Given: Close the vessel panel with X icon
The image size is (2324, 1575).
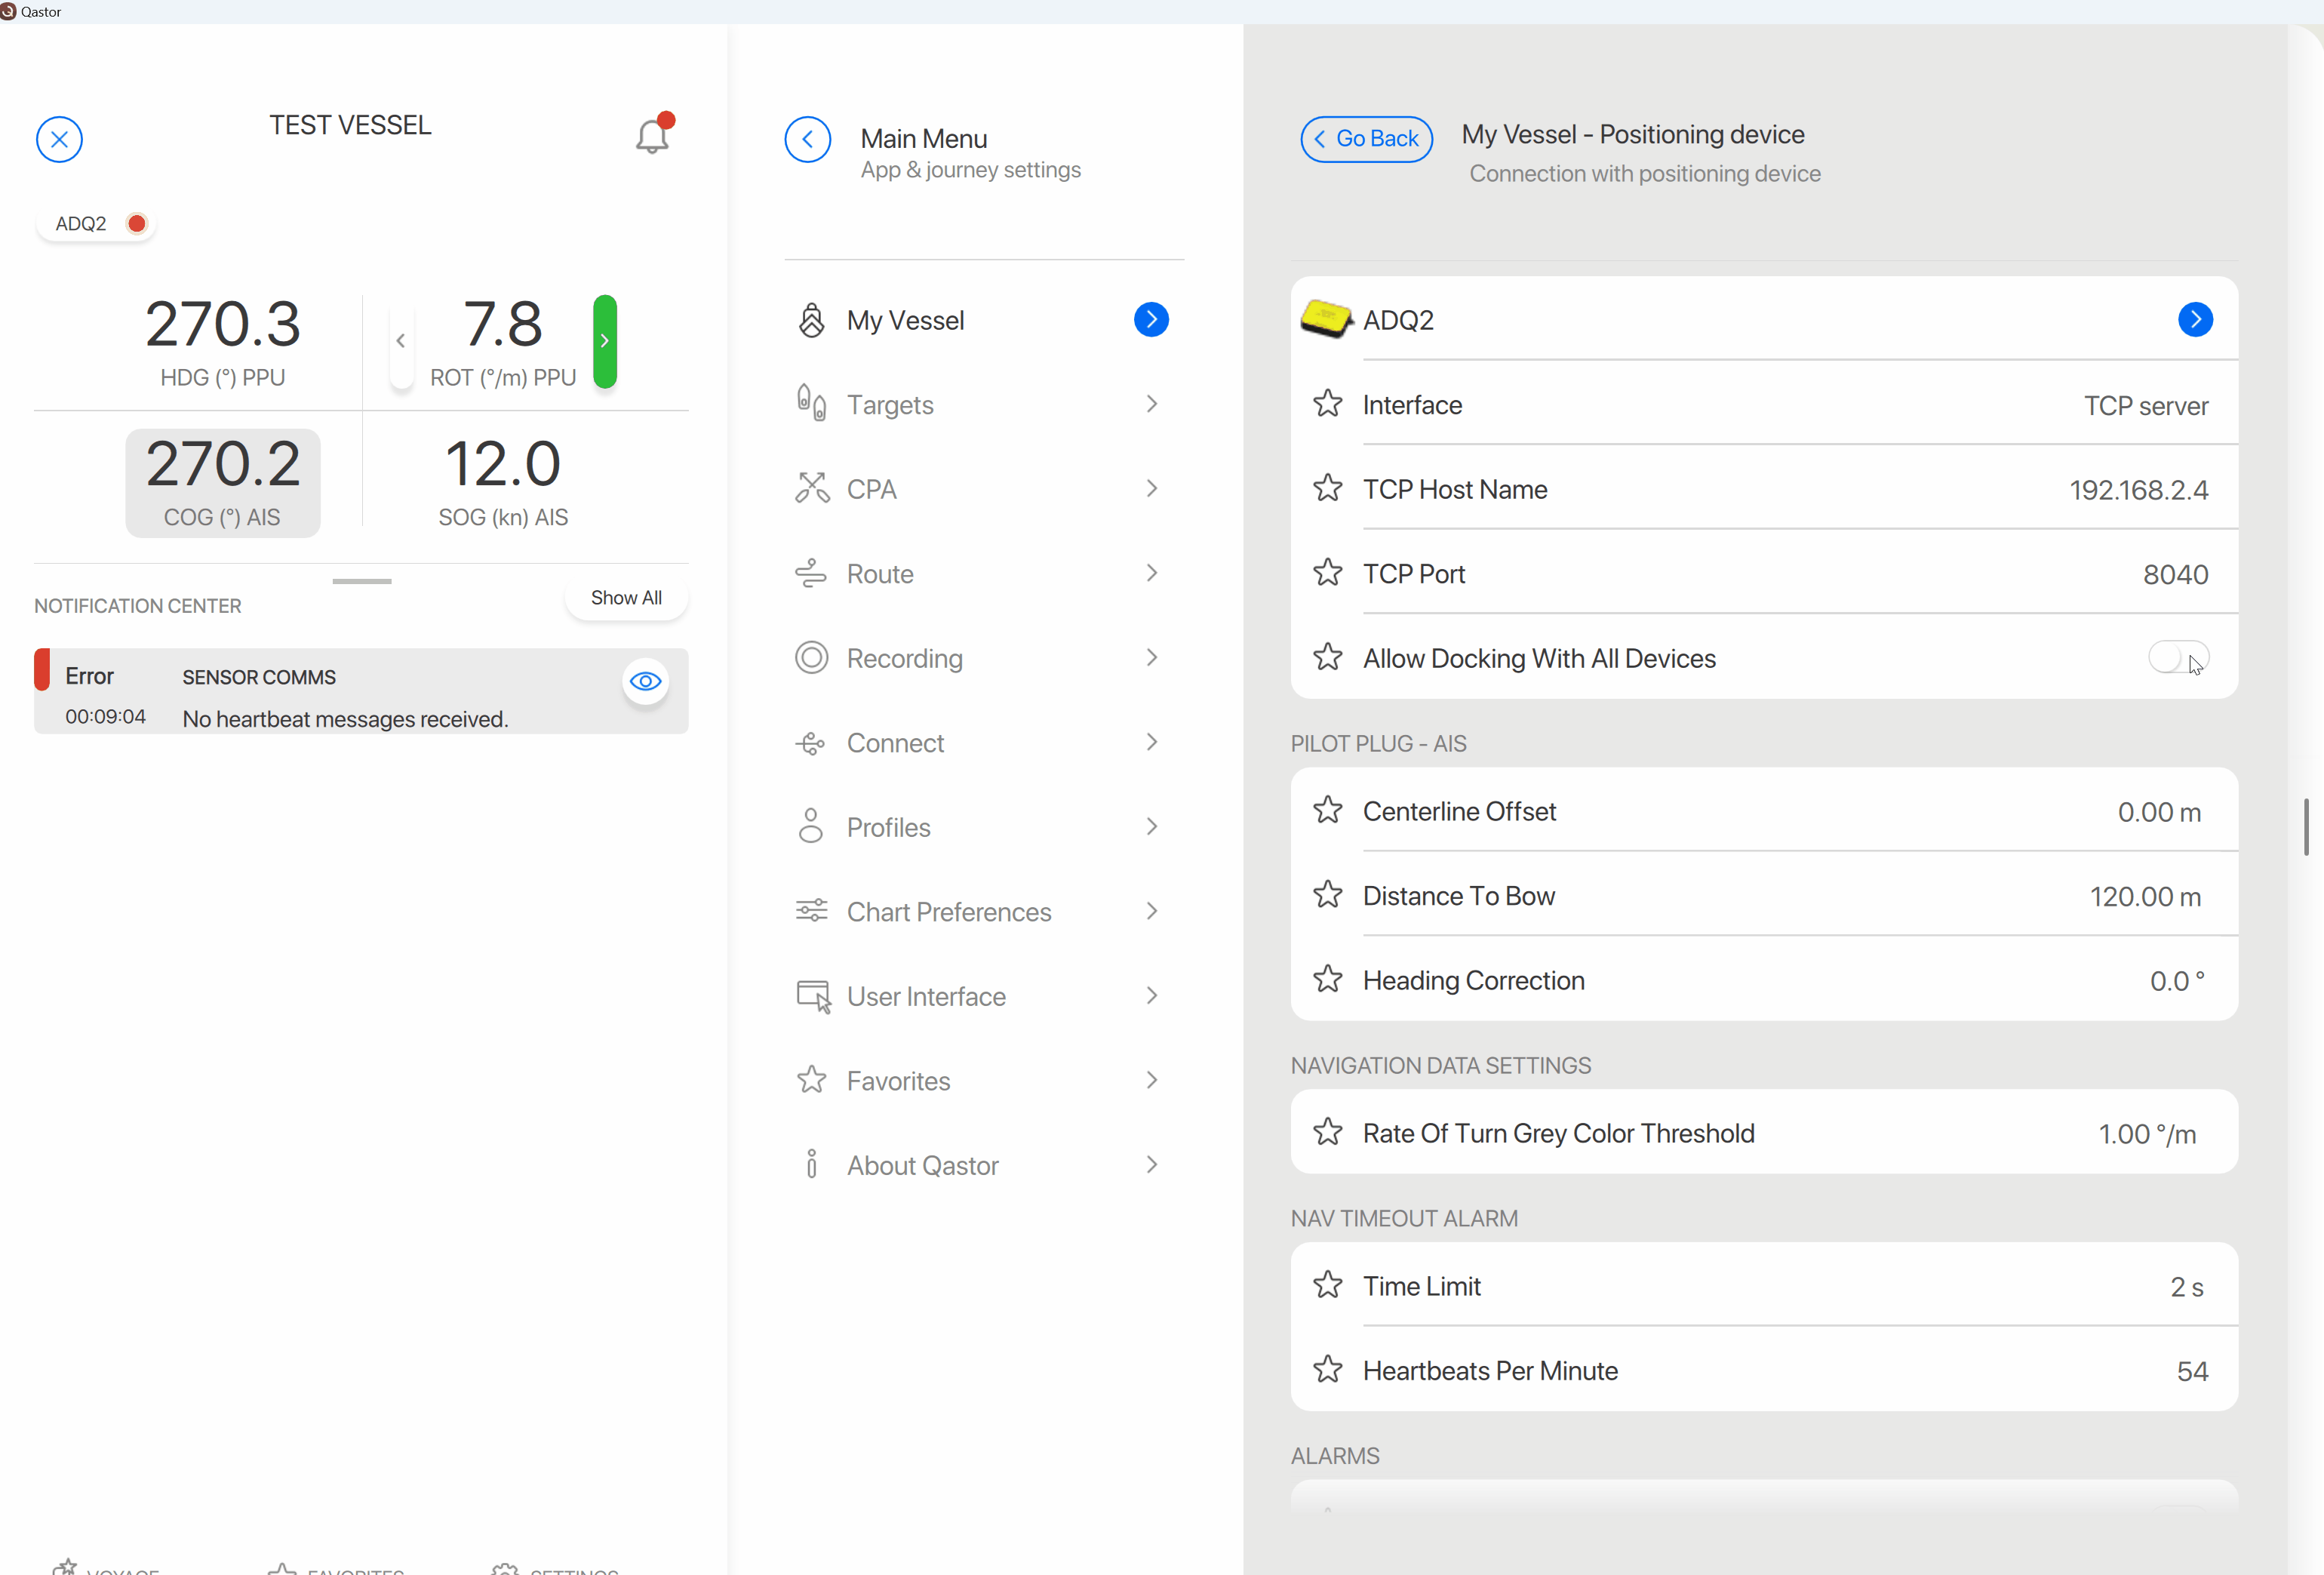Looking at the screenshot, I should click(59, 139).
